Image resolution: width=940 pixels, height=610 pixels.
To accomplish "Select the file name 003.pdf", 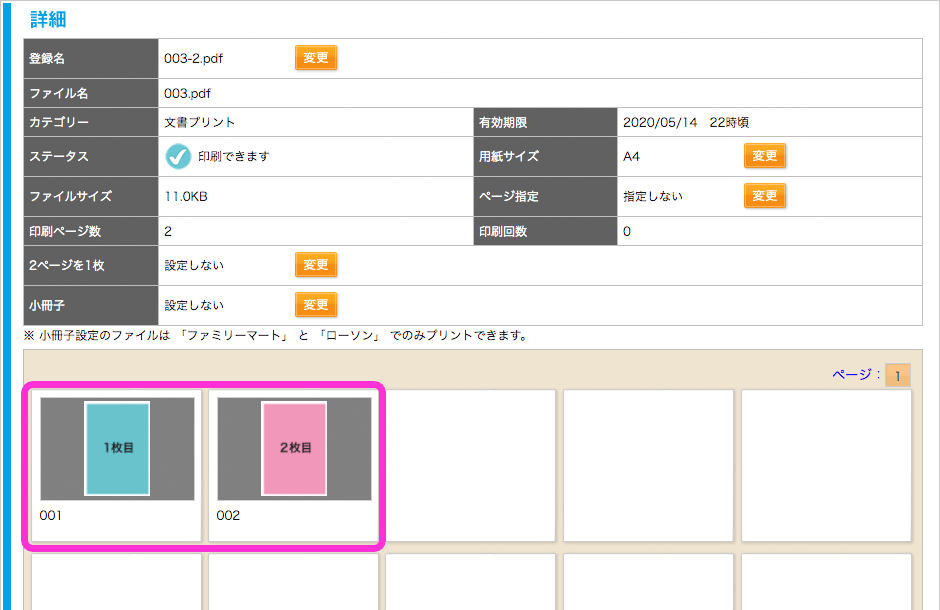I will coord(187,93).
